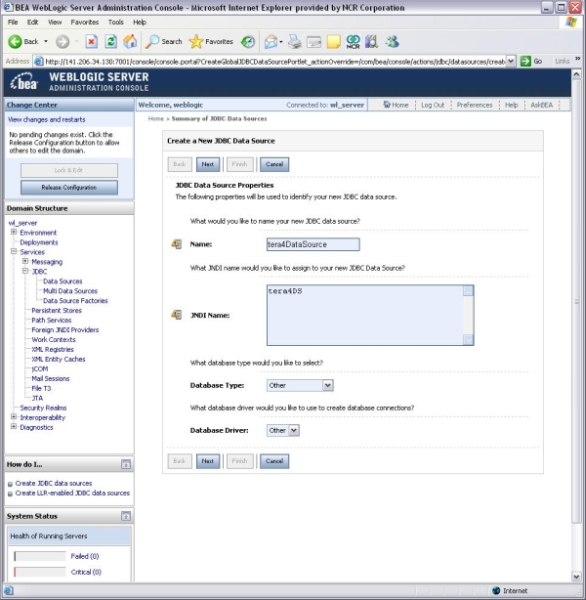Click the Edit page icon beside Print

click(x=314, y=41)
